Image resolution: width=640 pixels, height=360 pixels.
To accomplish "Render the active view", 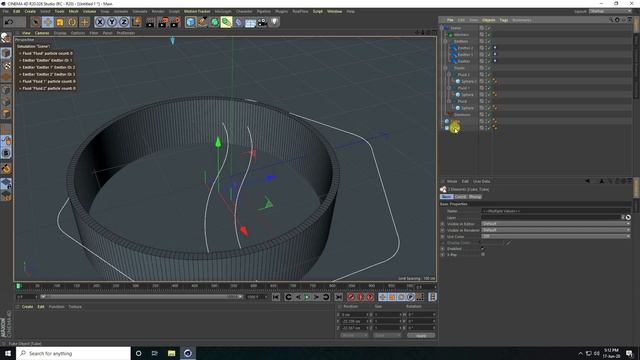I will coord(151,22).
